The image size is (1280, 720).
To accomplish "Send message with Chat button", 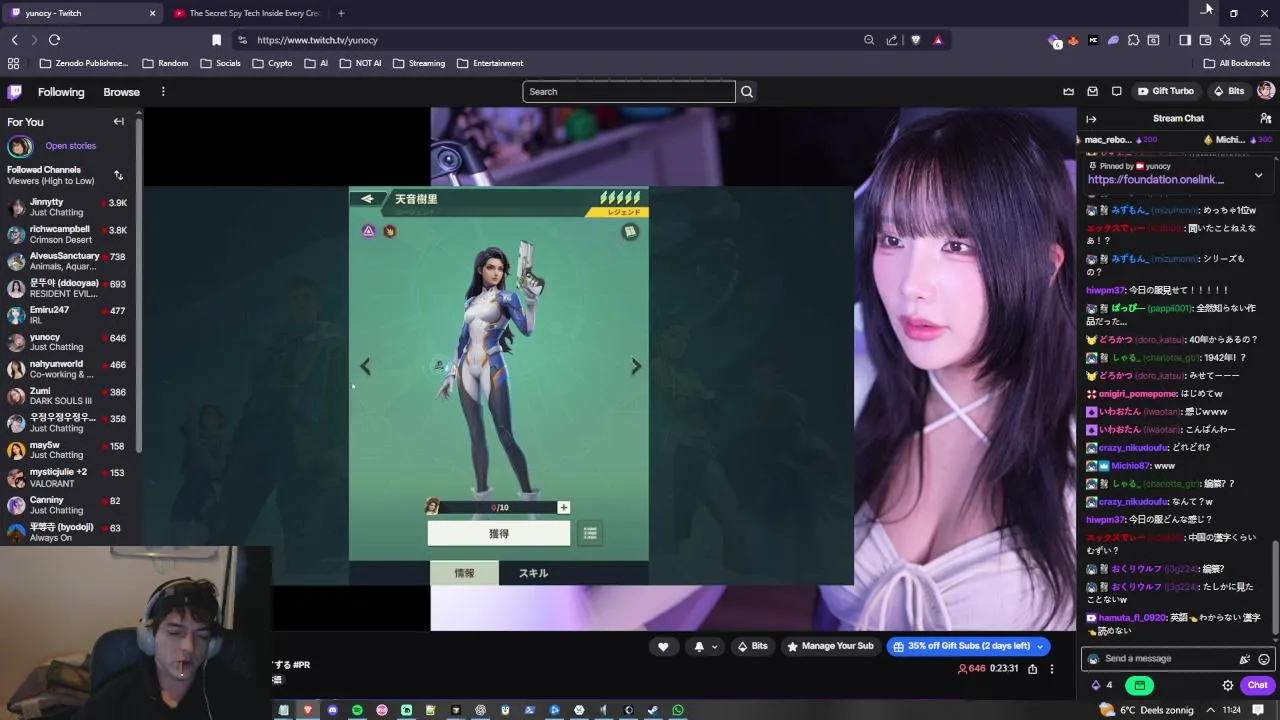I will pyautogui.click(x=1257, y=685).
